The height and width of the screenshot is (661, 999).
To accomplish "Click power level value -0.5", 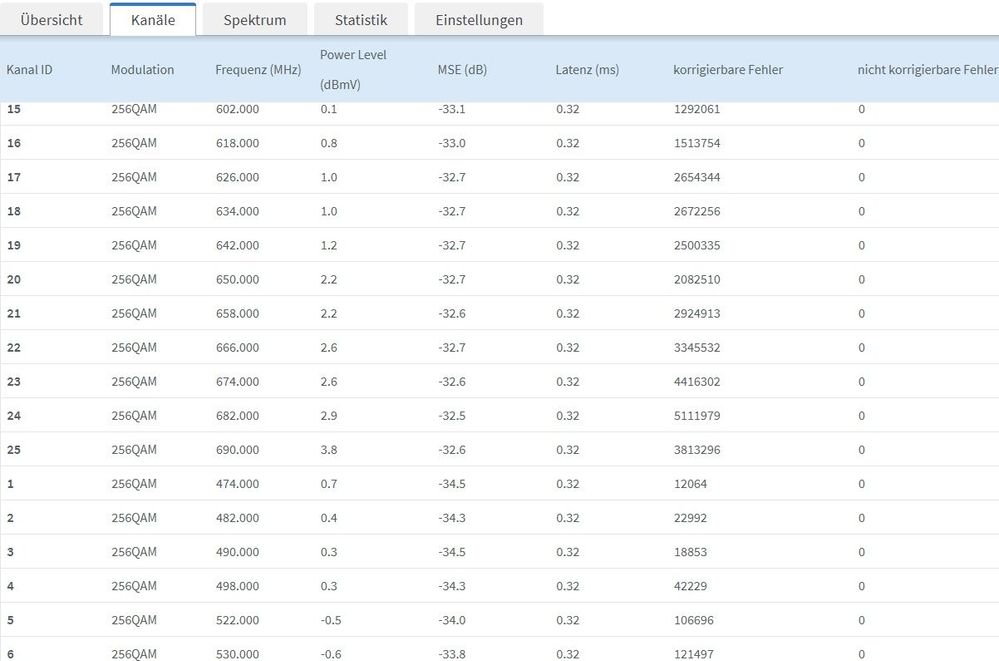I will (331, 620).
